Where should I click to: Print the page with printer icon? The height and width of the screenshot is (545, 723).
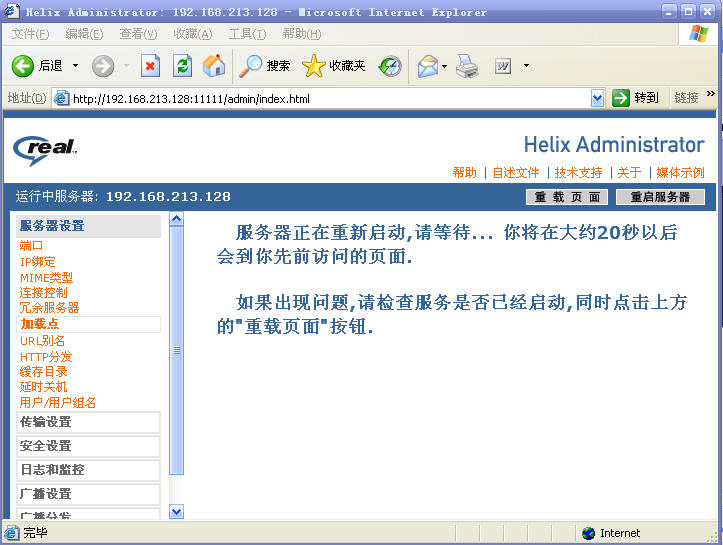467,66
